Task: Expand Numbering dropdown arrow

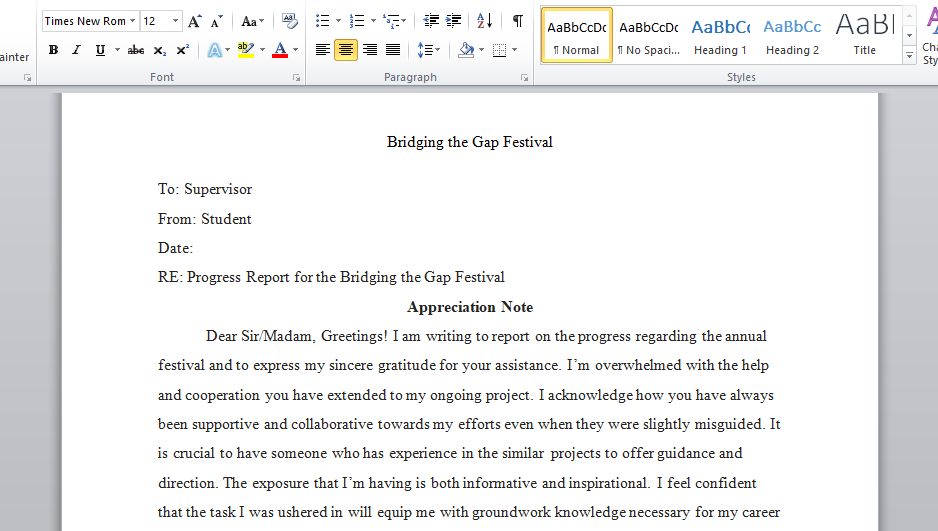Action: (x=373, y=21)
